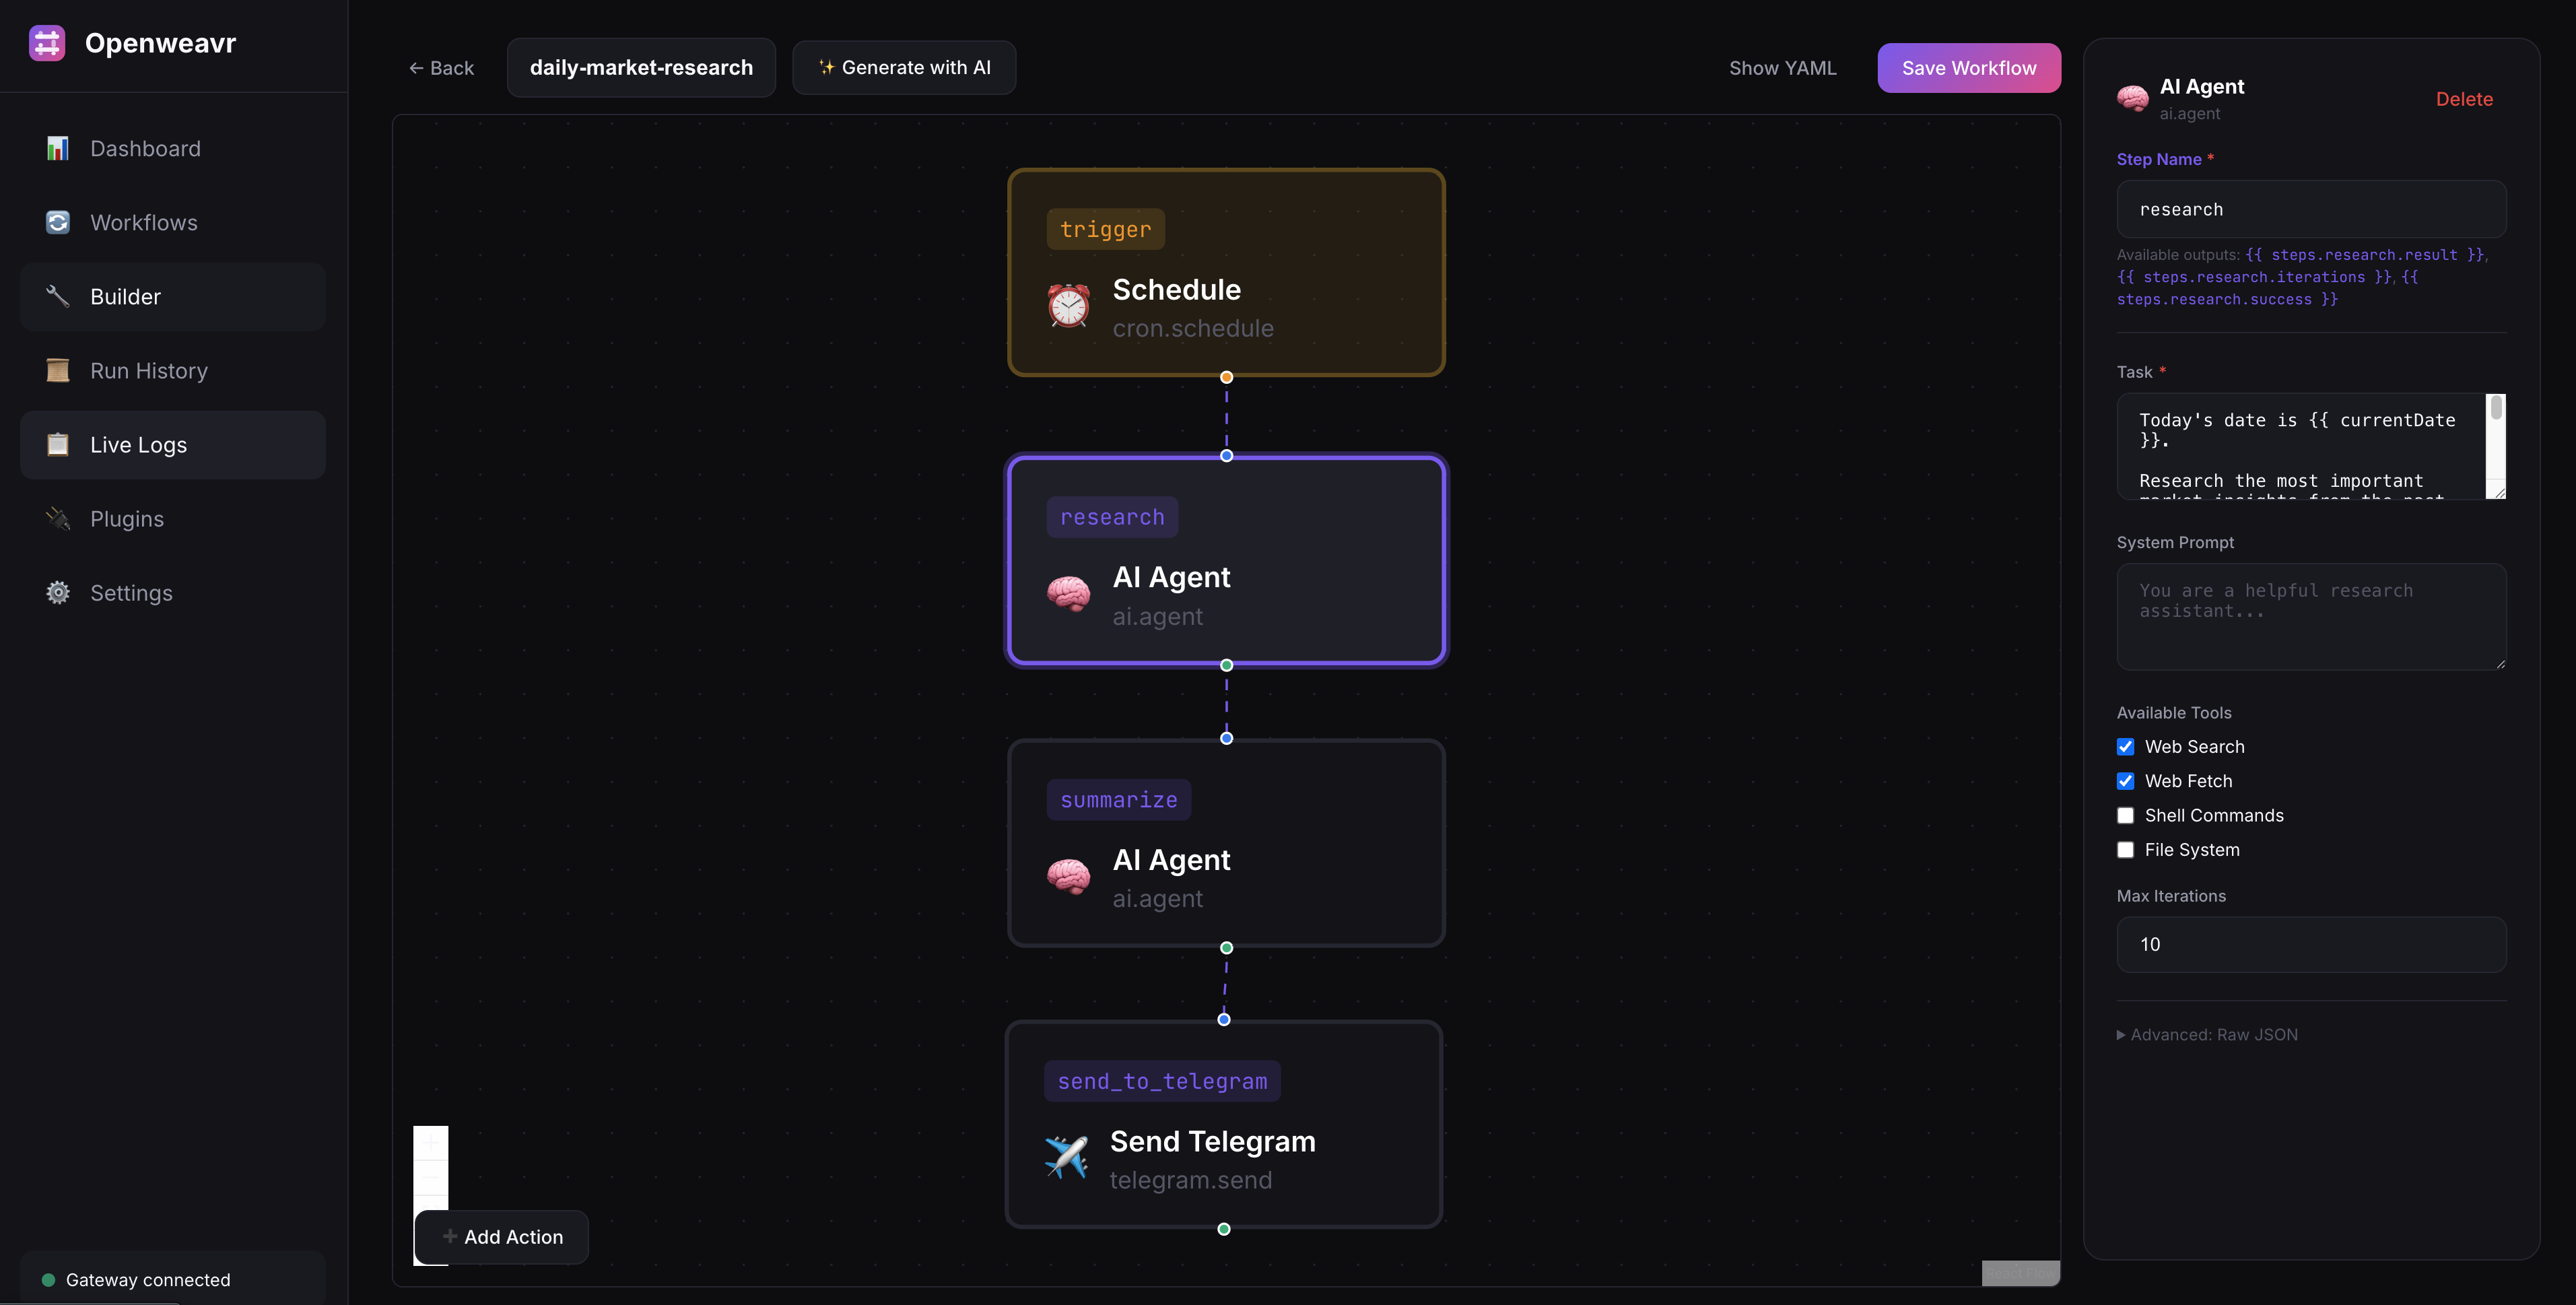Click the brain icon on research AI Agent node
2576x1305 pixels.
[x=1069, y=592]
